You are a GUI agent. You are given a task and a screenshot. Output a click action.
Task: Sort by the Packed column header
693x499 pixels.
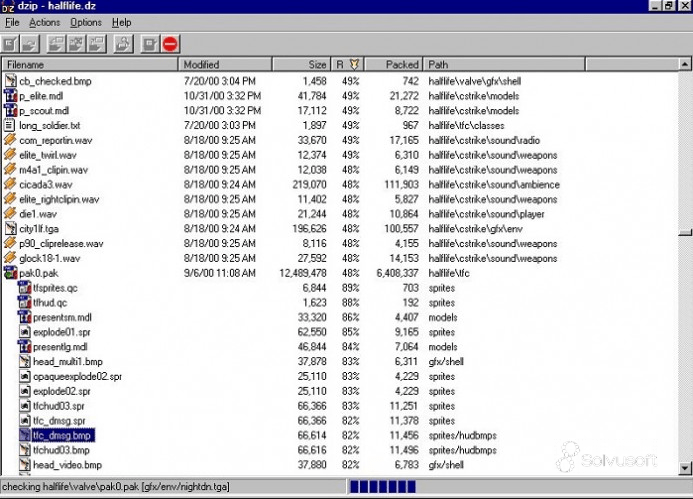(393, 65)
